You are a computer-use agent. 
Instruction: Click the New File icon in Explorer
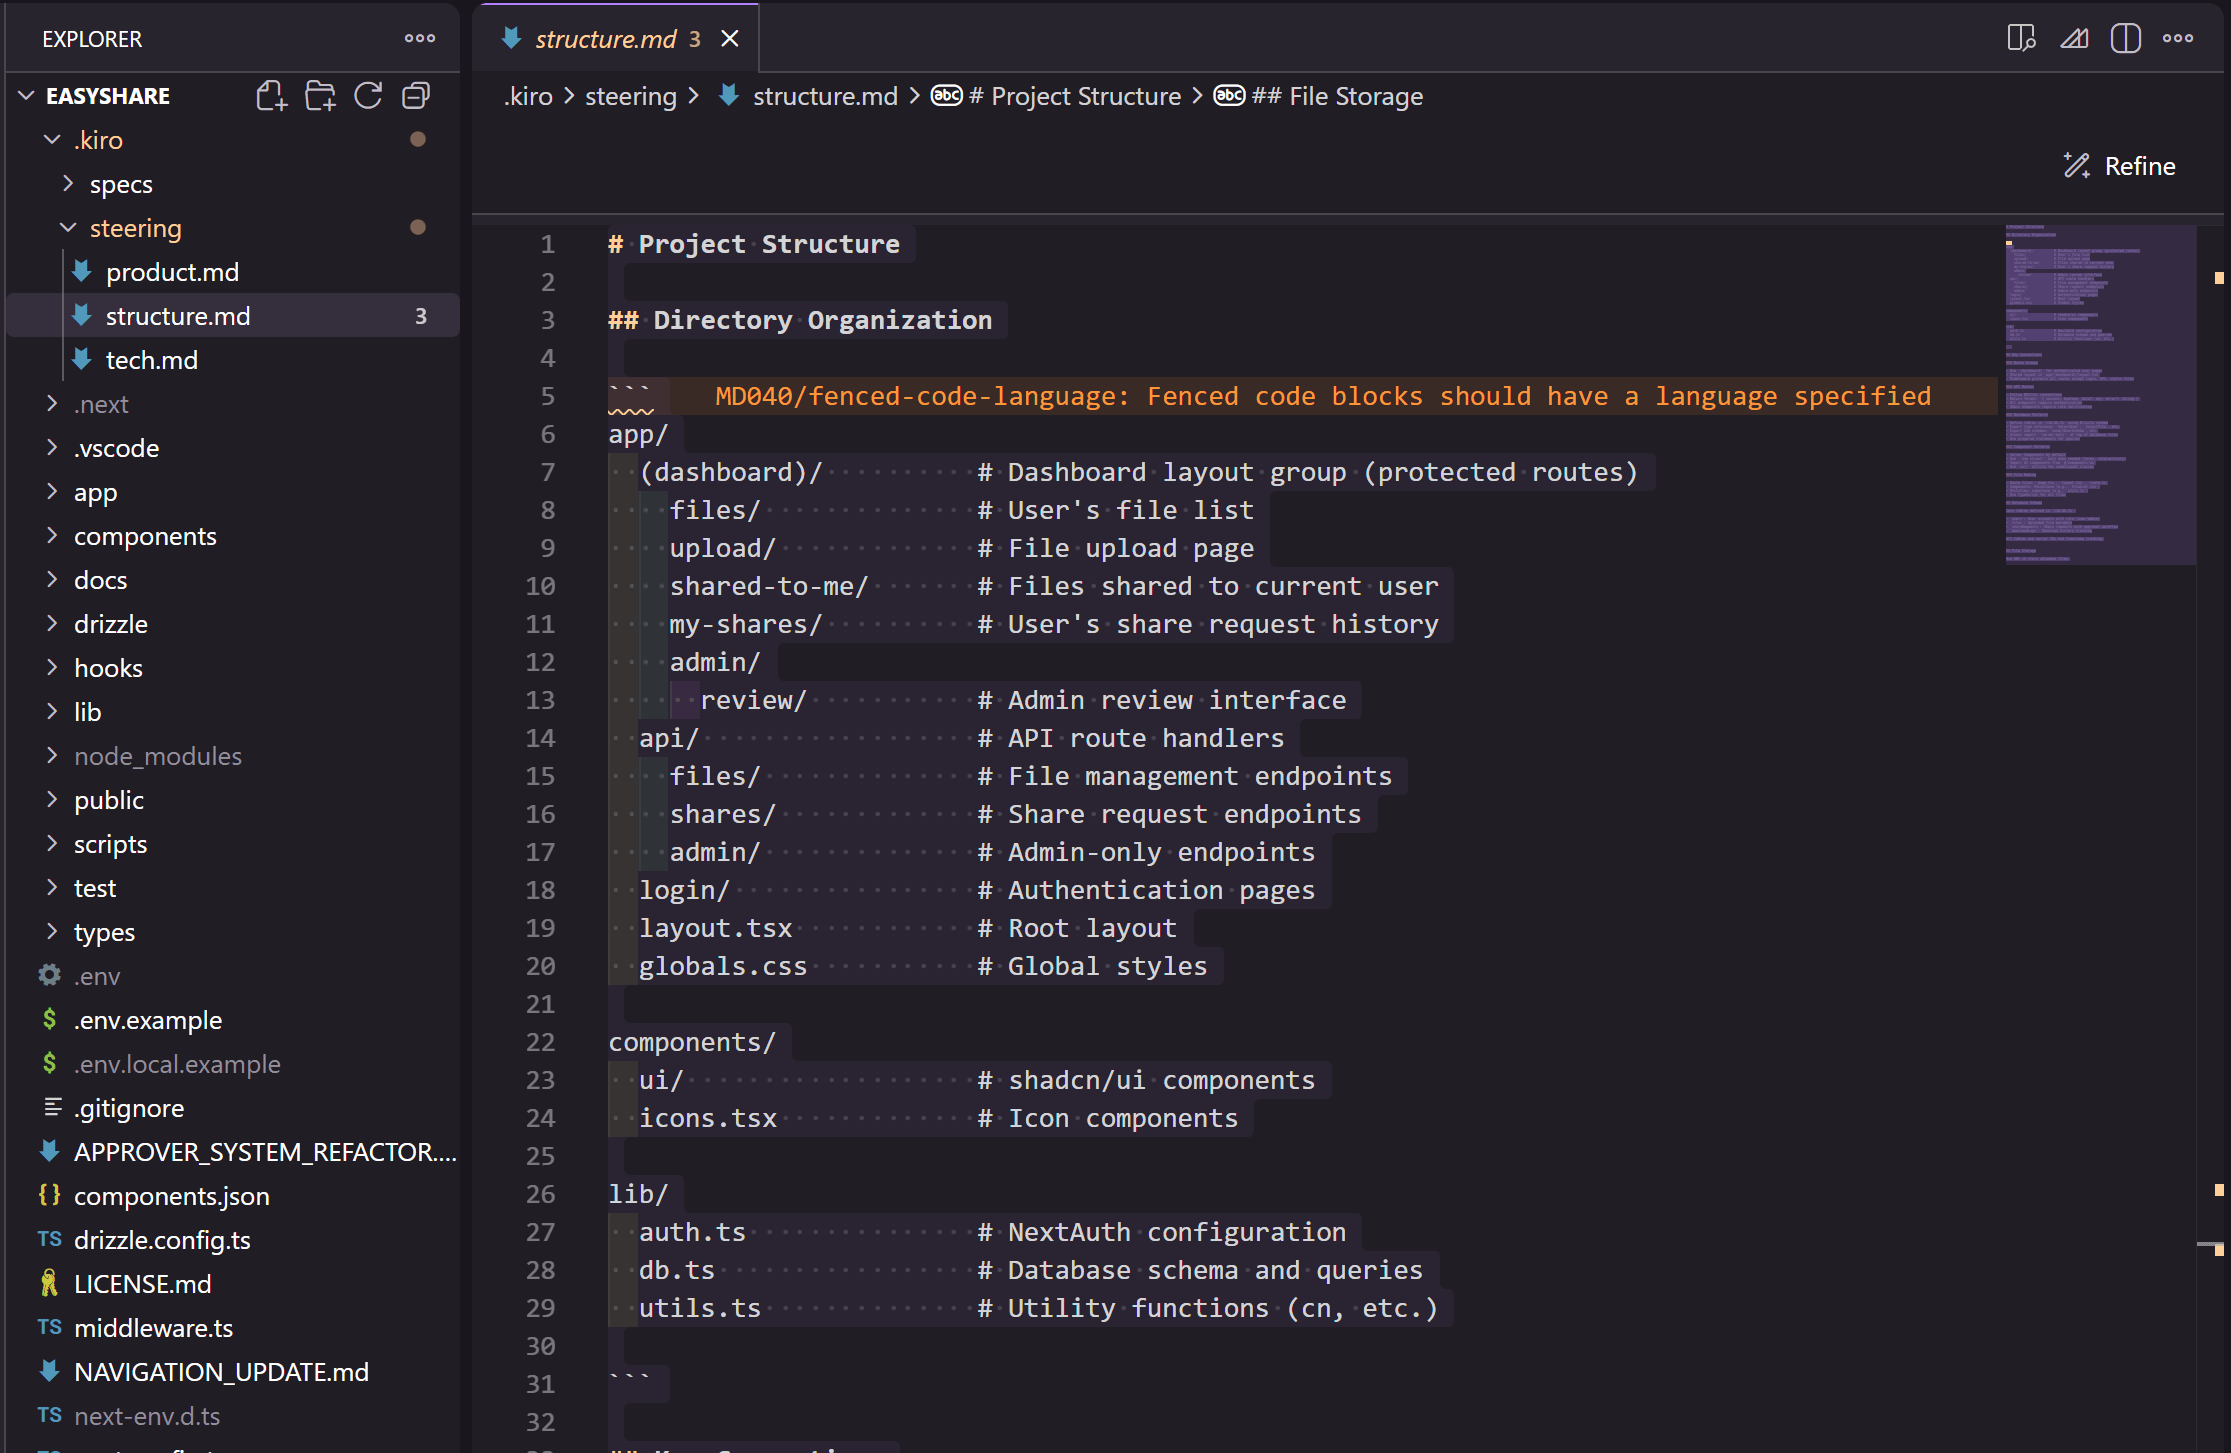point(271,96)
